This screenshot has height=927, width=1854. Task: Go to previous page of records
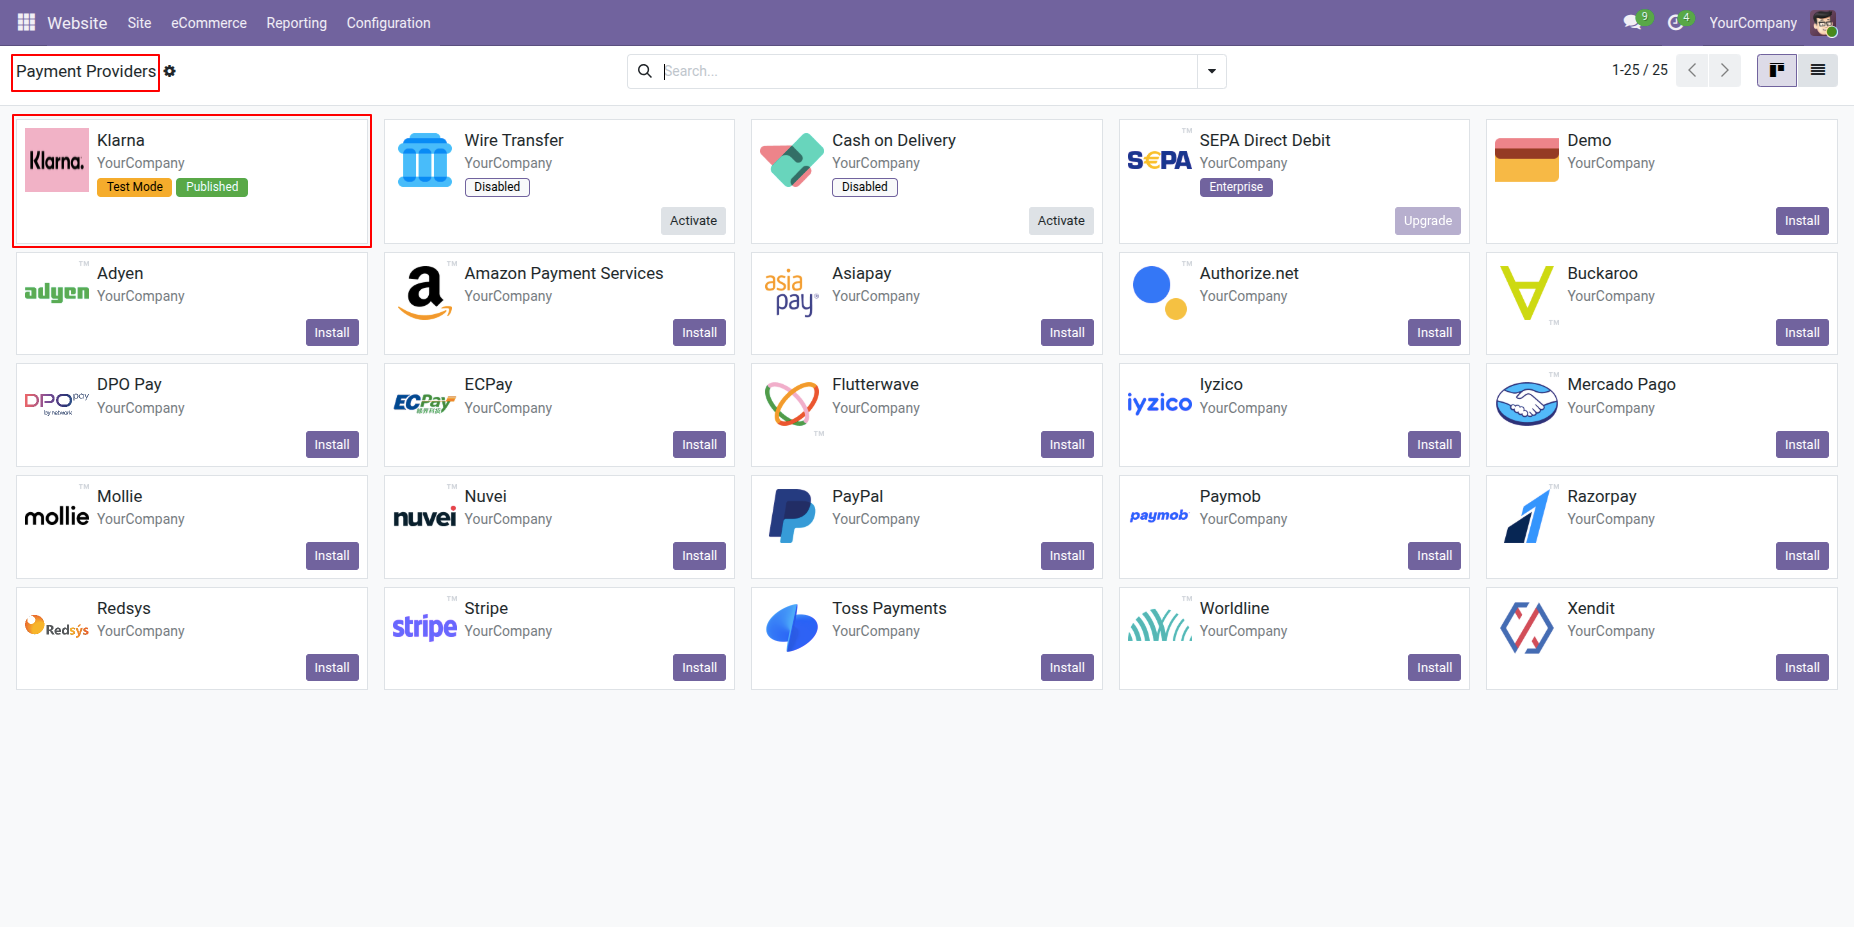coord(1692,70)
